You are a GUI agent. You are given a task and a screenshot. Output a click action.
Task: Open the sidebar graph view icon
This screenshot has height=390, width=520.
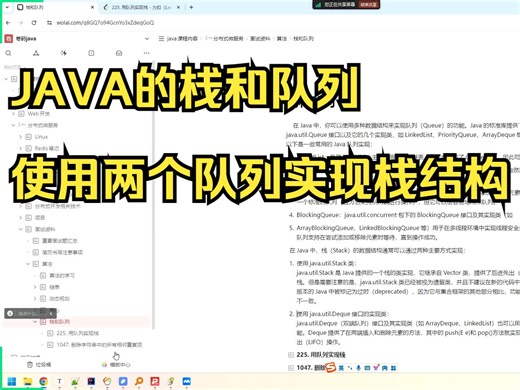pos(36,53)
